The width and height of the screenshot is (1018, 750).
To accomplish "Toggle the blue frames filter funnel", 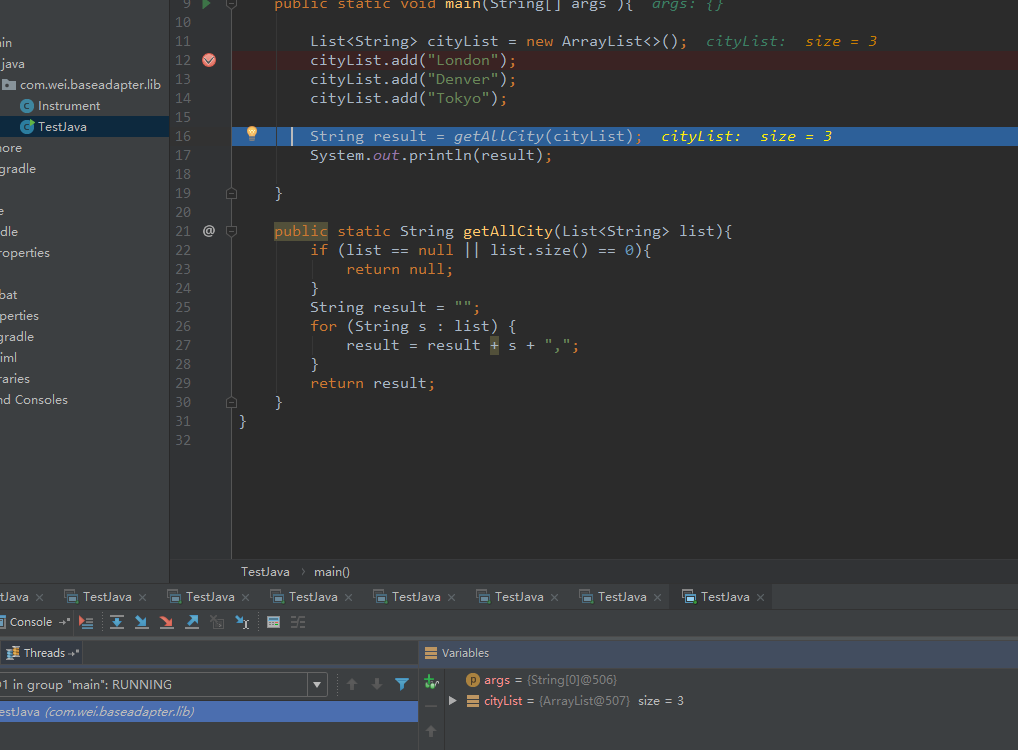I will 402,684.
